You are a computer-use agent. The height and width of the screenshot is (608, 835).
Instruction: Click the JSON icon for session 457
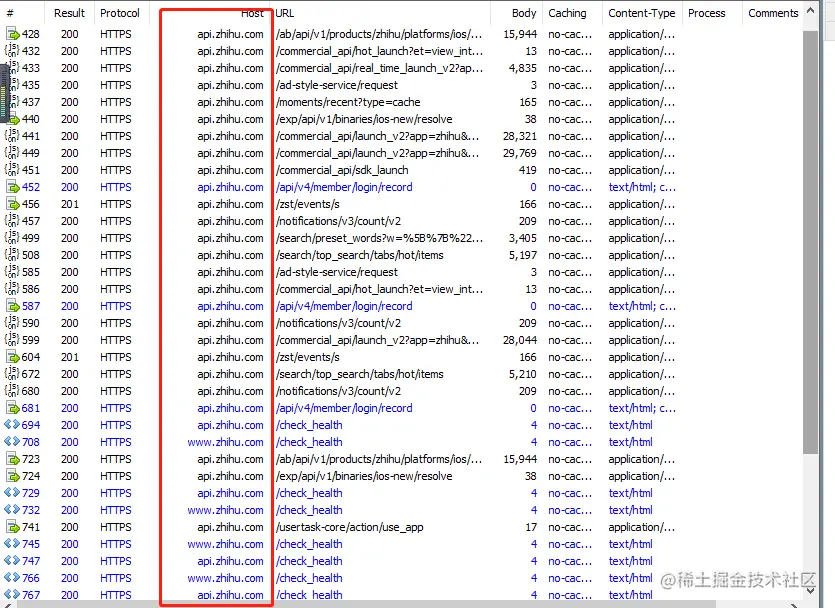click(x=12, y=221)
